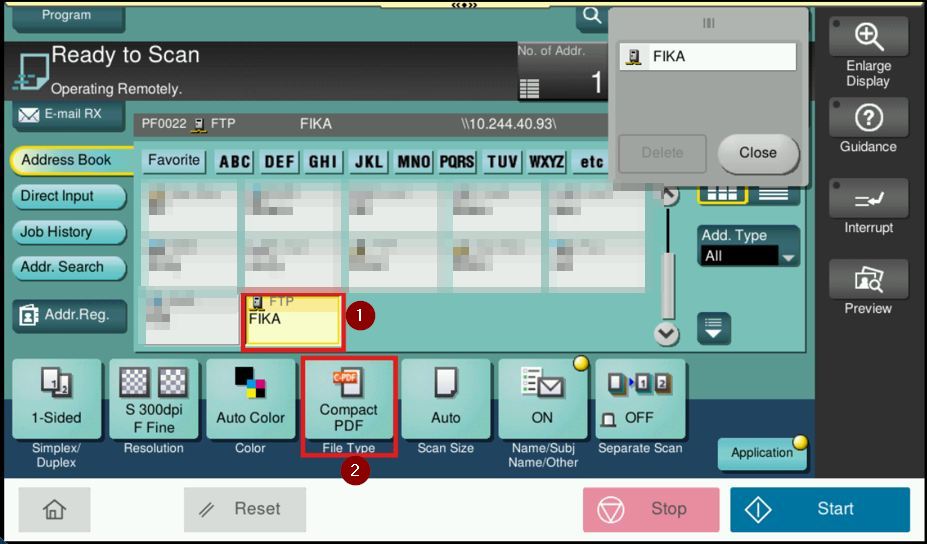Open the address list options menu icon
Image resolution: width=927 pixels, height=544 pixels.
tap(713, 328)
